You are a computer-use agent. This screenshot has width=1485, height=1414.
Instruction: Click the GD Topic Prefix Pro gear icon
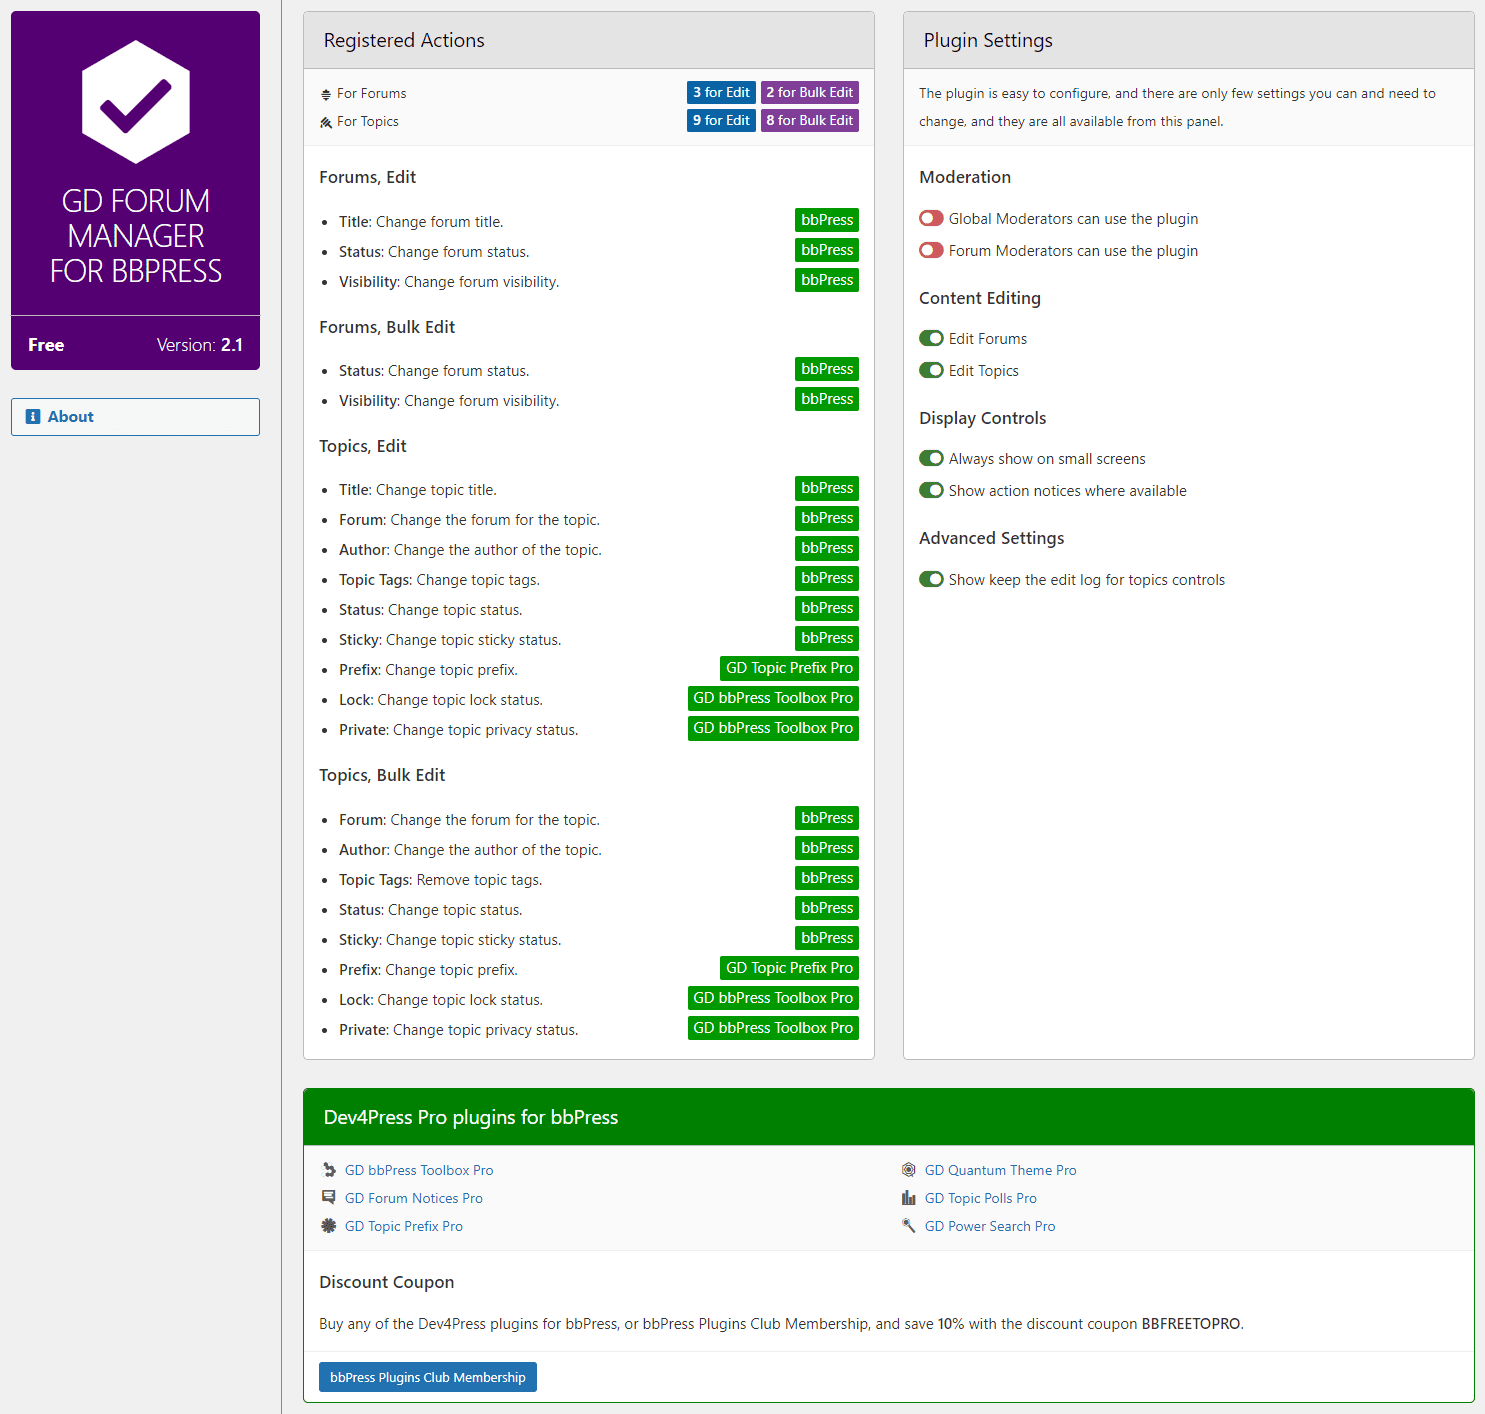(329, 1226)
